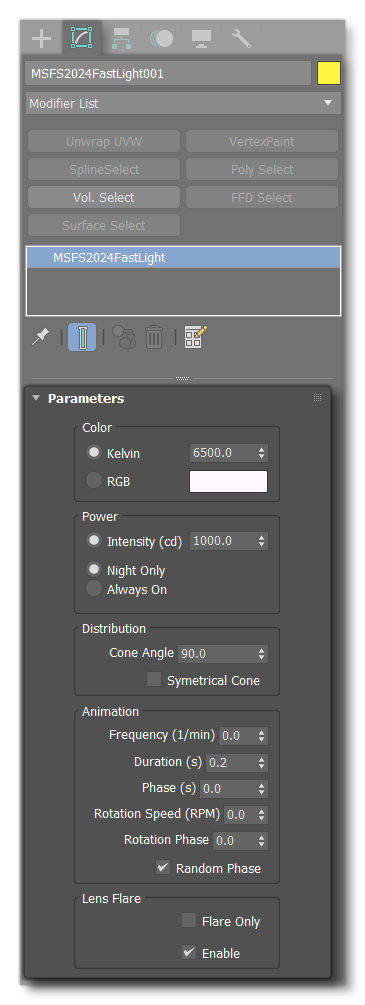365x1005 pixels.
Task: Uncheck the Lens Flare Enable checkbox
Action: tap(189, 952)
